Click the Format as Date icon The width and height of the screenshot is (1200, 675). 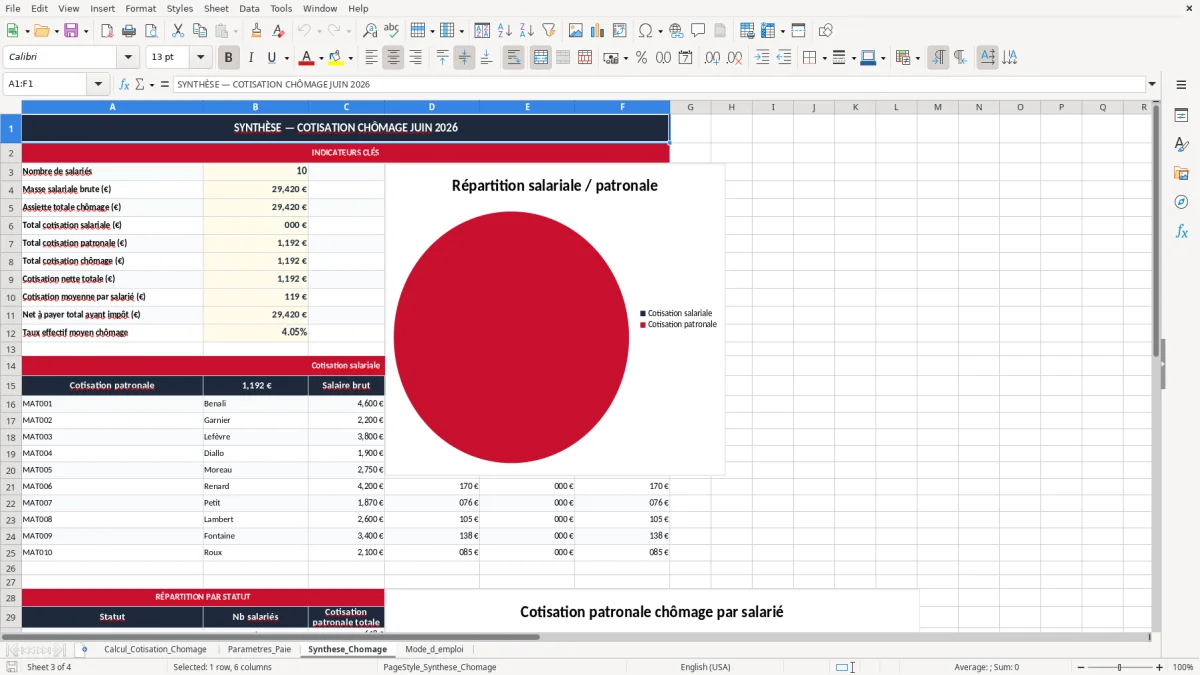686,58
